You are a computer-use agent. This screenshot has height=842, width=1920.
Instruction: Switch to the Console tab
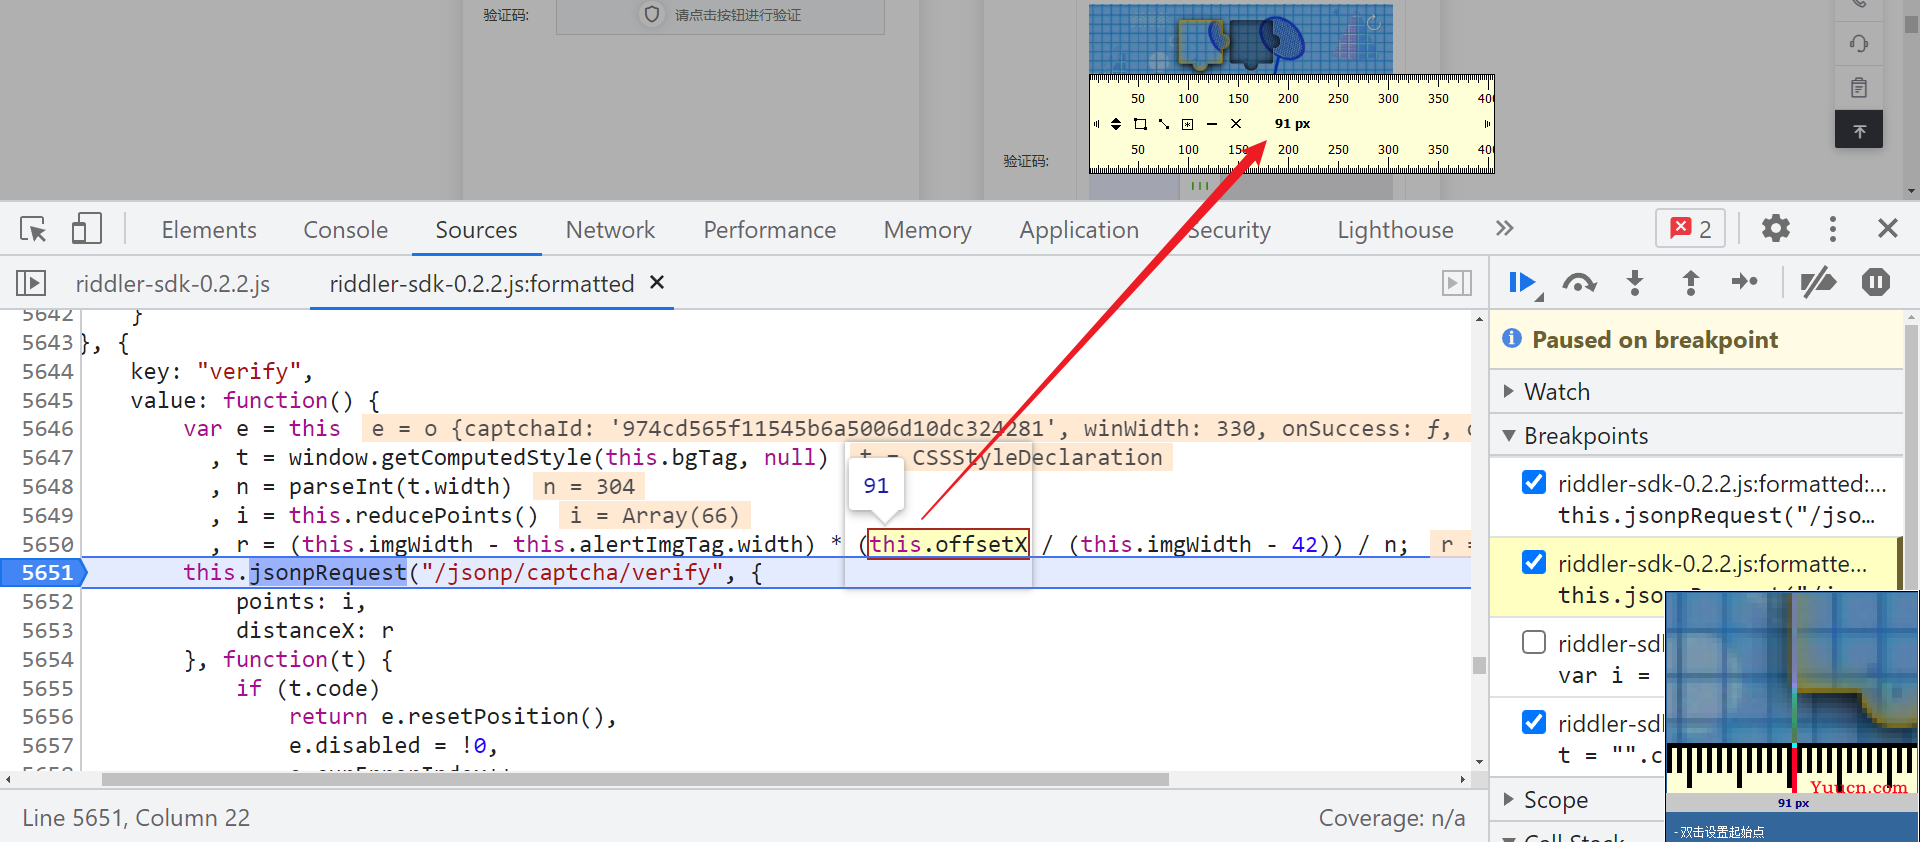(x=345, y=230)
